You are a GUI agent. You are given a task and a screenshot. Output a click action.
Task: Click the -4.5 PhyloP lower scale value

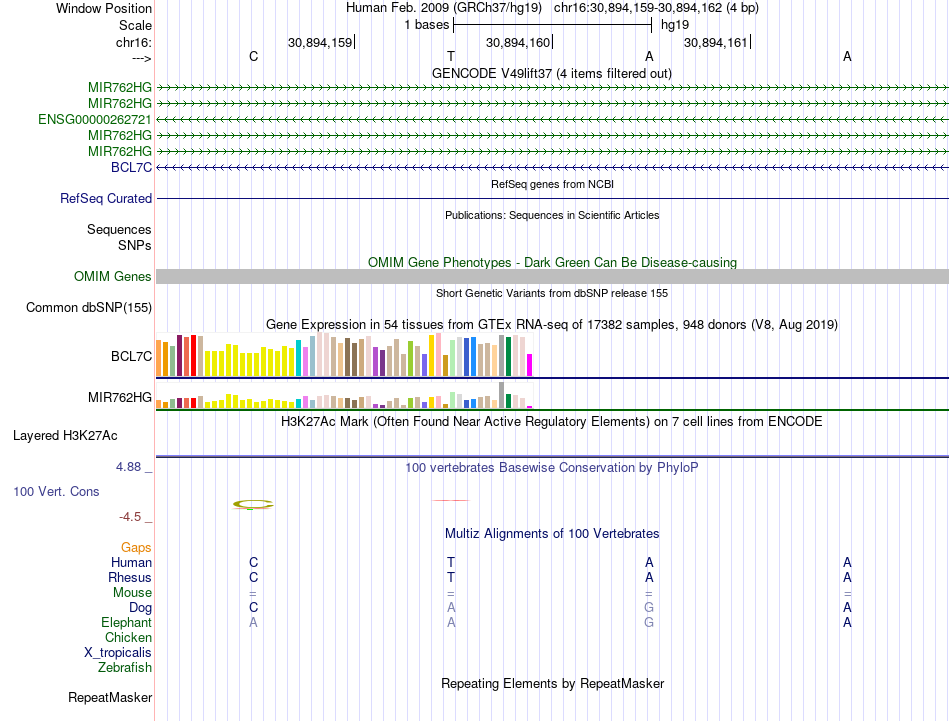click(130, 517)
